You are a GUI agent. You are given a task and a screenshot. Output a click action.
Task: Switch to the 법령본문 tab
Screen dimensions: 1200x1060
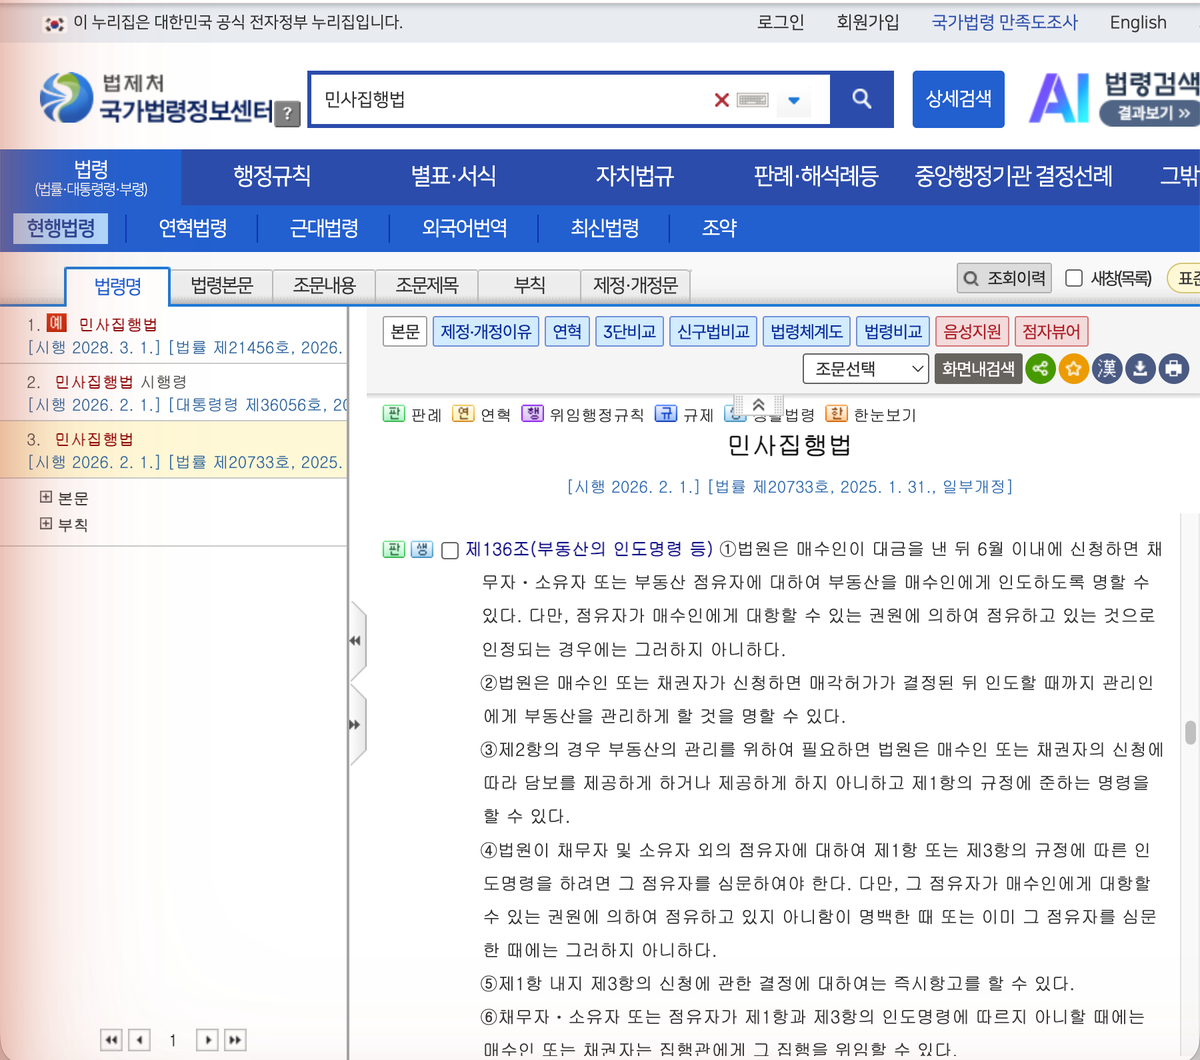(222, 286)
